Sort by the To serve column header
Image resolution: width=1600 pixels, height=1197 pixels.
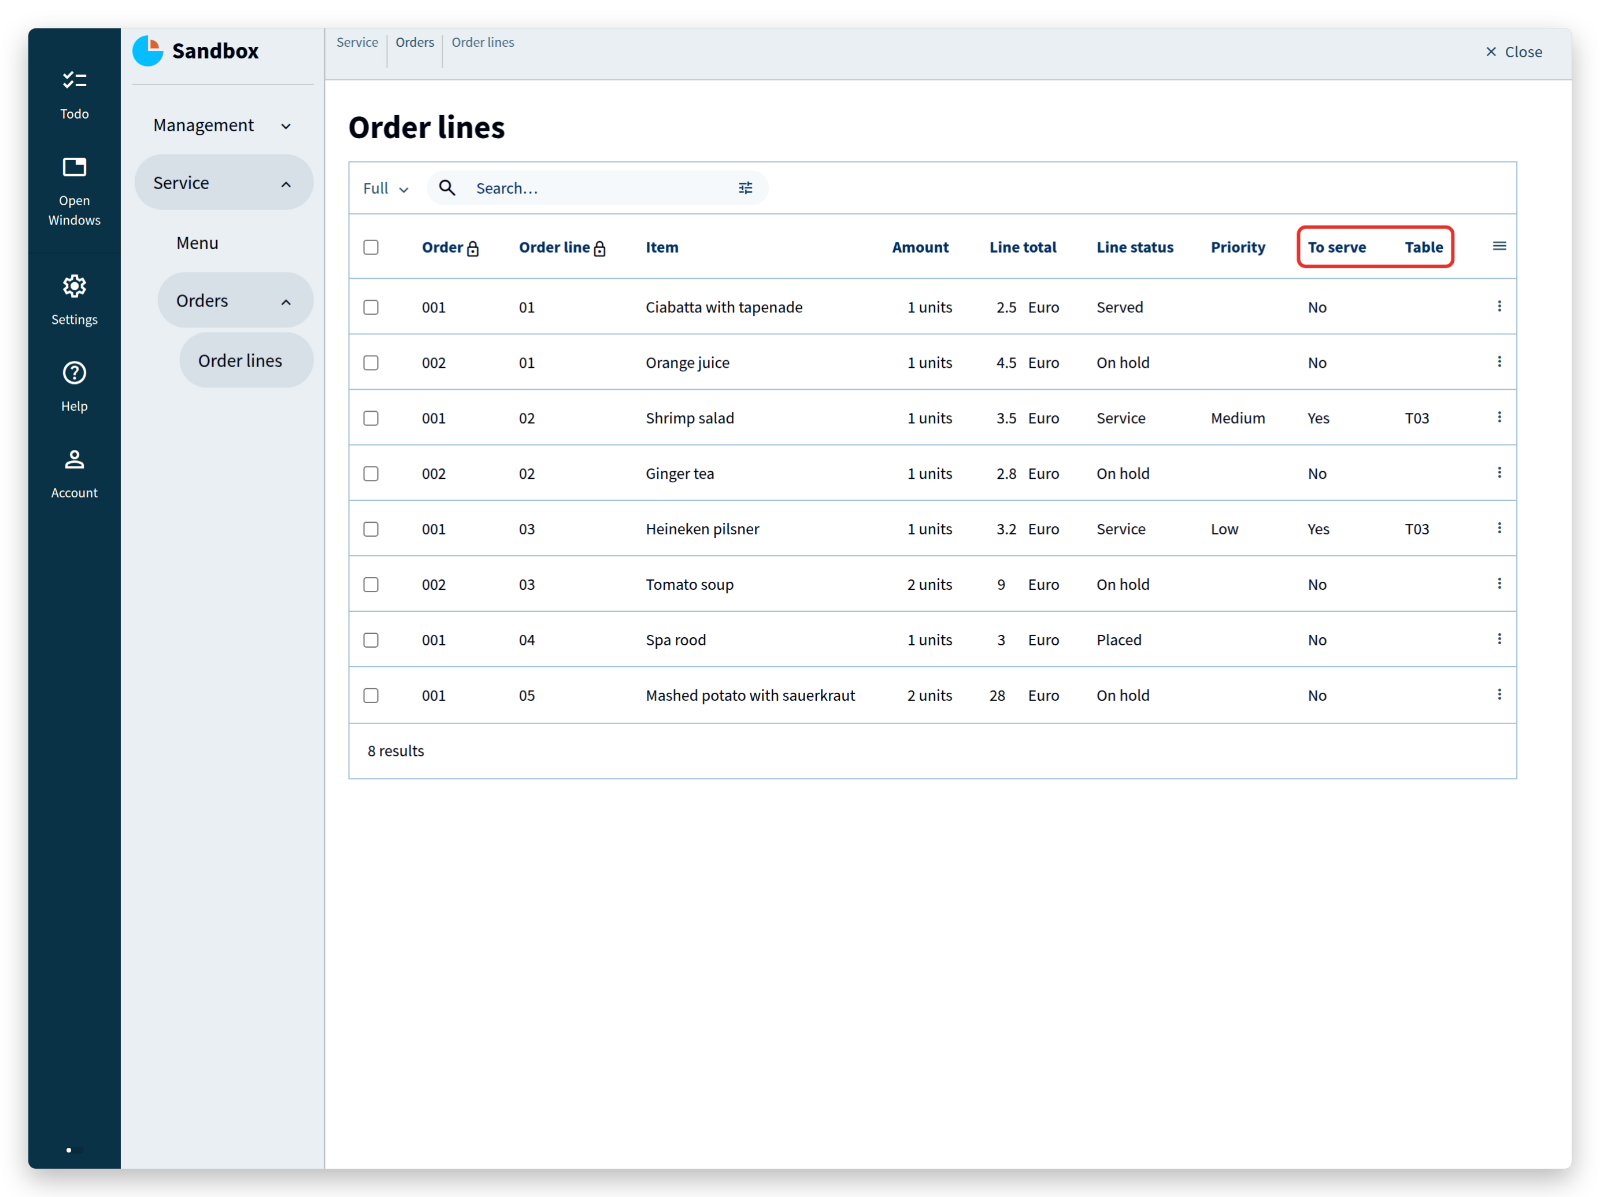(x=1337, y=247)
